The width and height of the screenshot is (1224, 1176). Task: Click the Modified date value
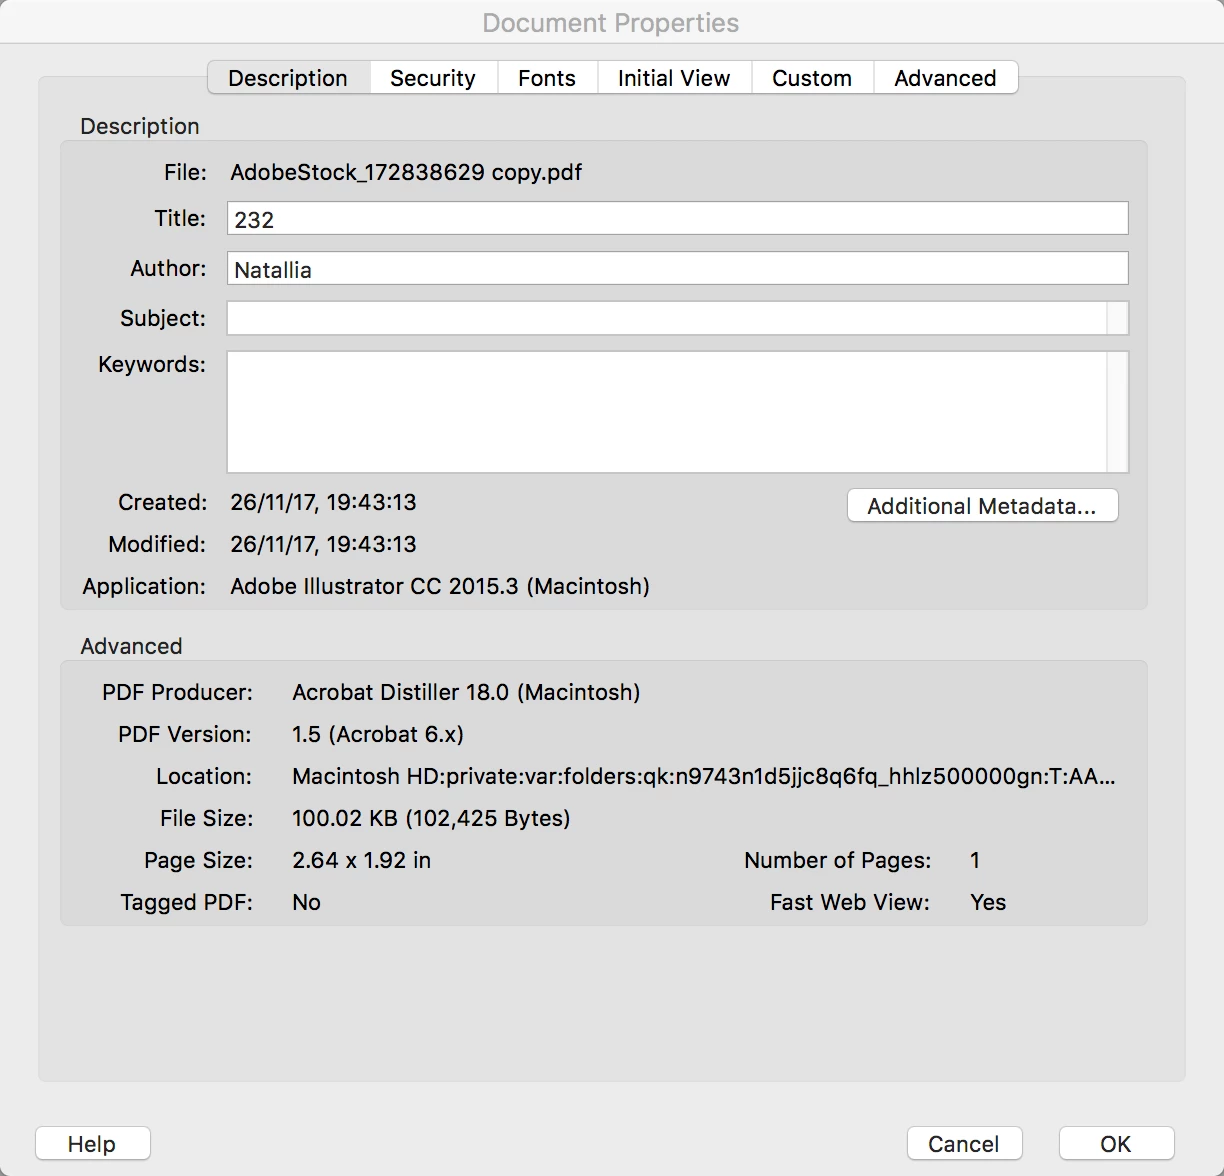click(323, 544)
